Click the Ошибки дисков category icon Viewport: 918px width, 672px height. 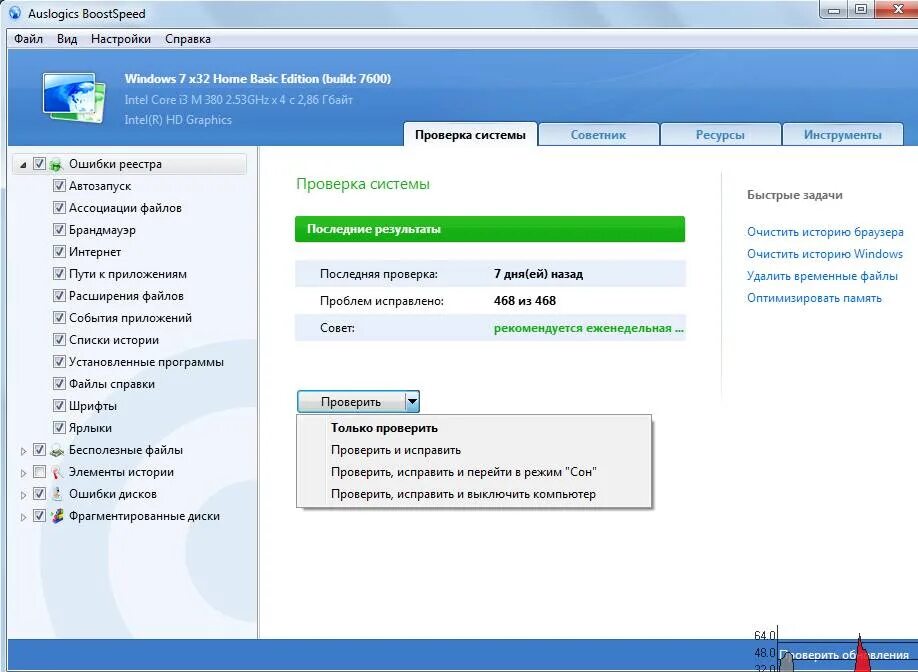56,494
